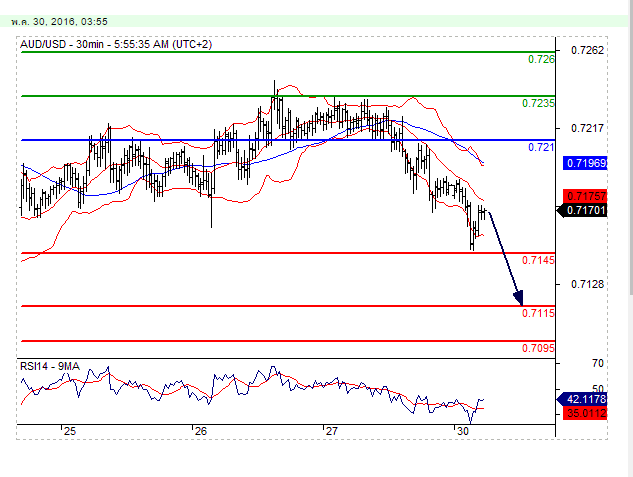
Task: Click the RSI14 - 9MA indicator label
Action: click(x=50, y=366)
